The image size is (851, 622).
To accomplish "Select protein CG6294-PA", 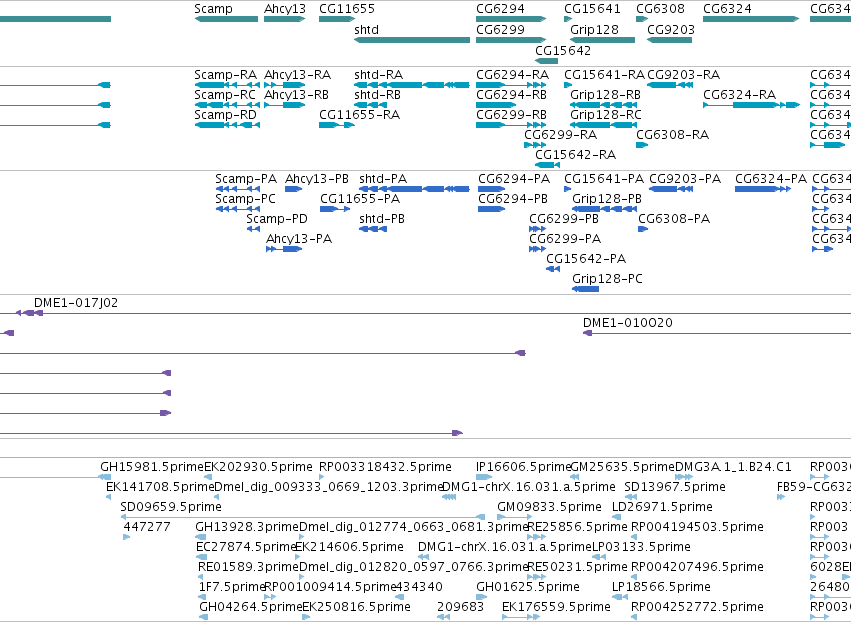I will tap(514, 179).
